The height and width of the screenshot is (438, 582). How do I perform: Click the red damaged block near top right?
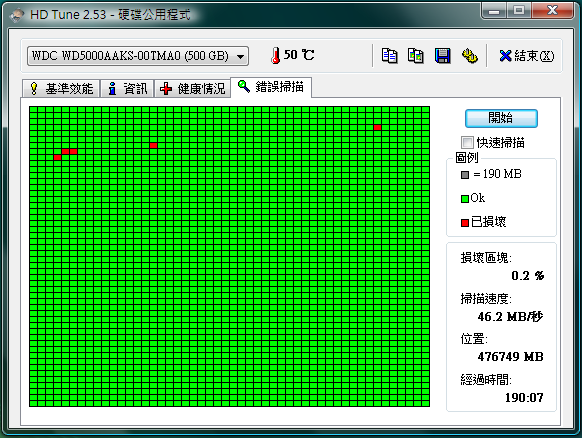coord(377,127)
